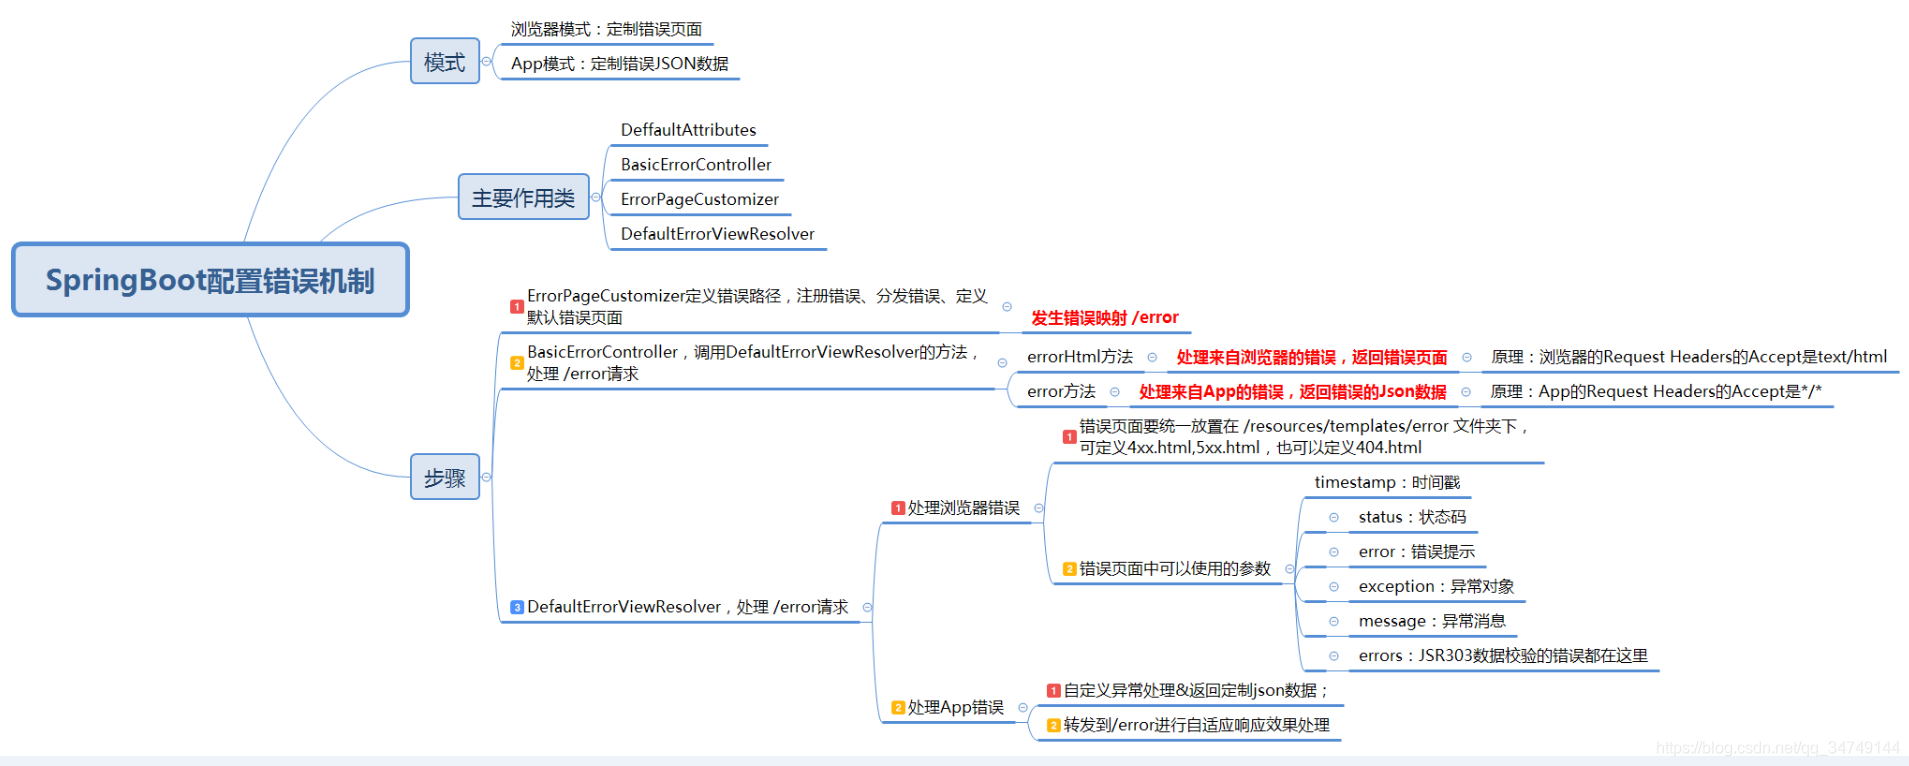
Task: Select the App模式：定制错误JSON数据 subtopic
Action: coord(619,64)
